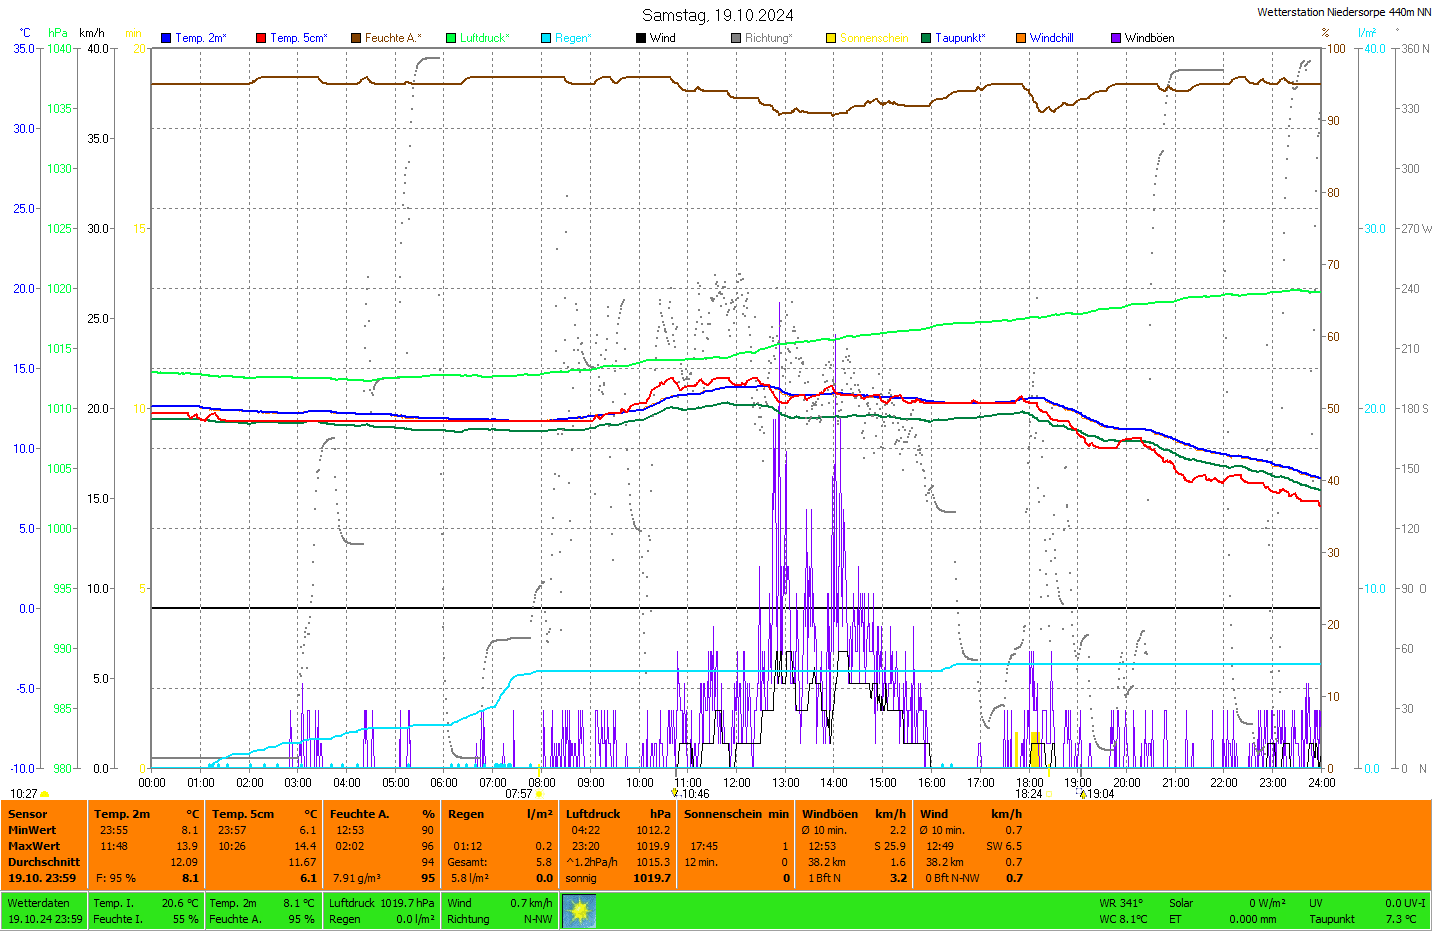Click the black Wind legend square

point(641,38)
